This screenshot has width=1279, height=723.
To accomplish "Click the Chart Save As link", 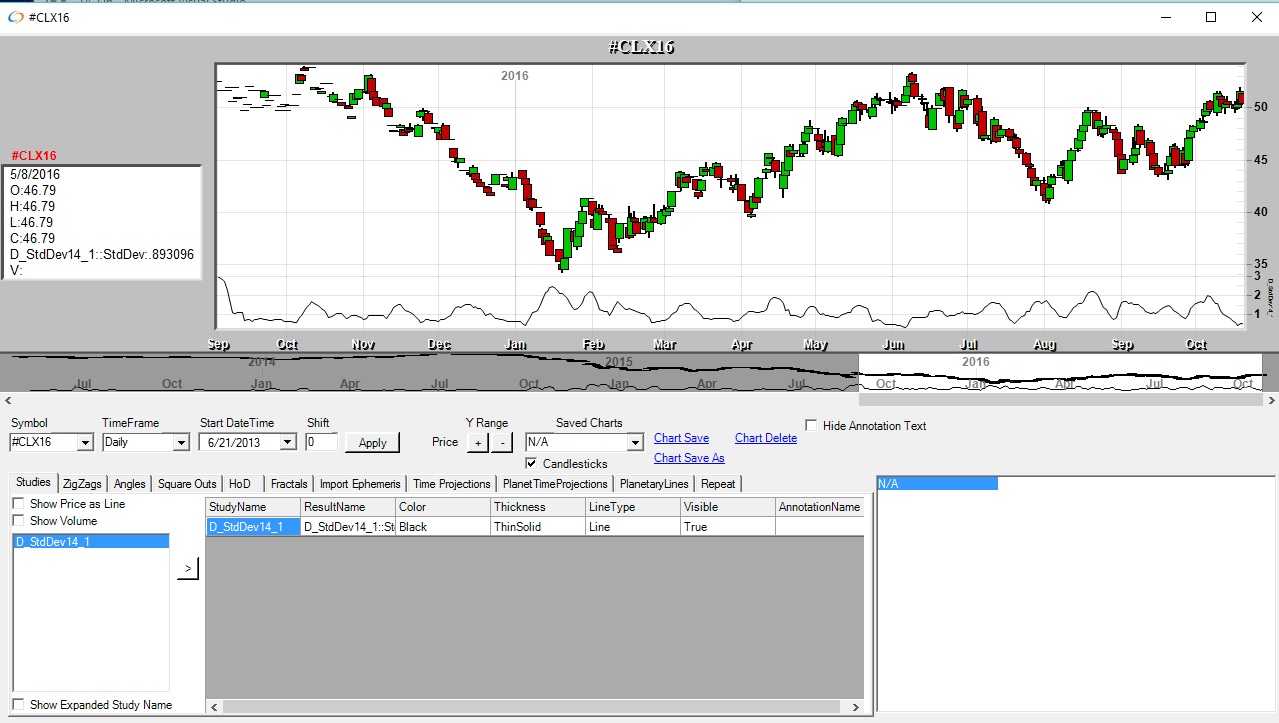I will (x=689, y=458).
